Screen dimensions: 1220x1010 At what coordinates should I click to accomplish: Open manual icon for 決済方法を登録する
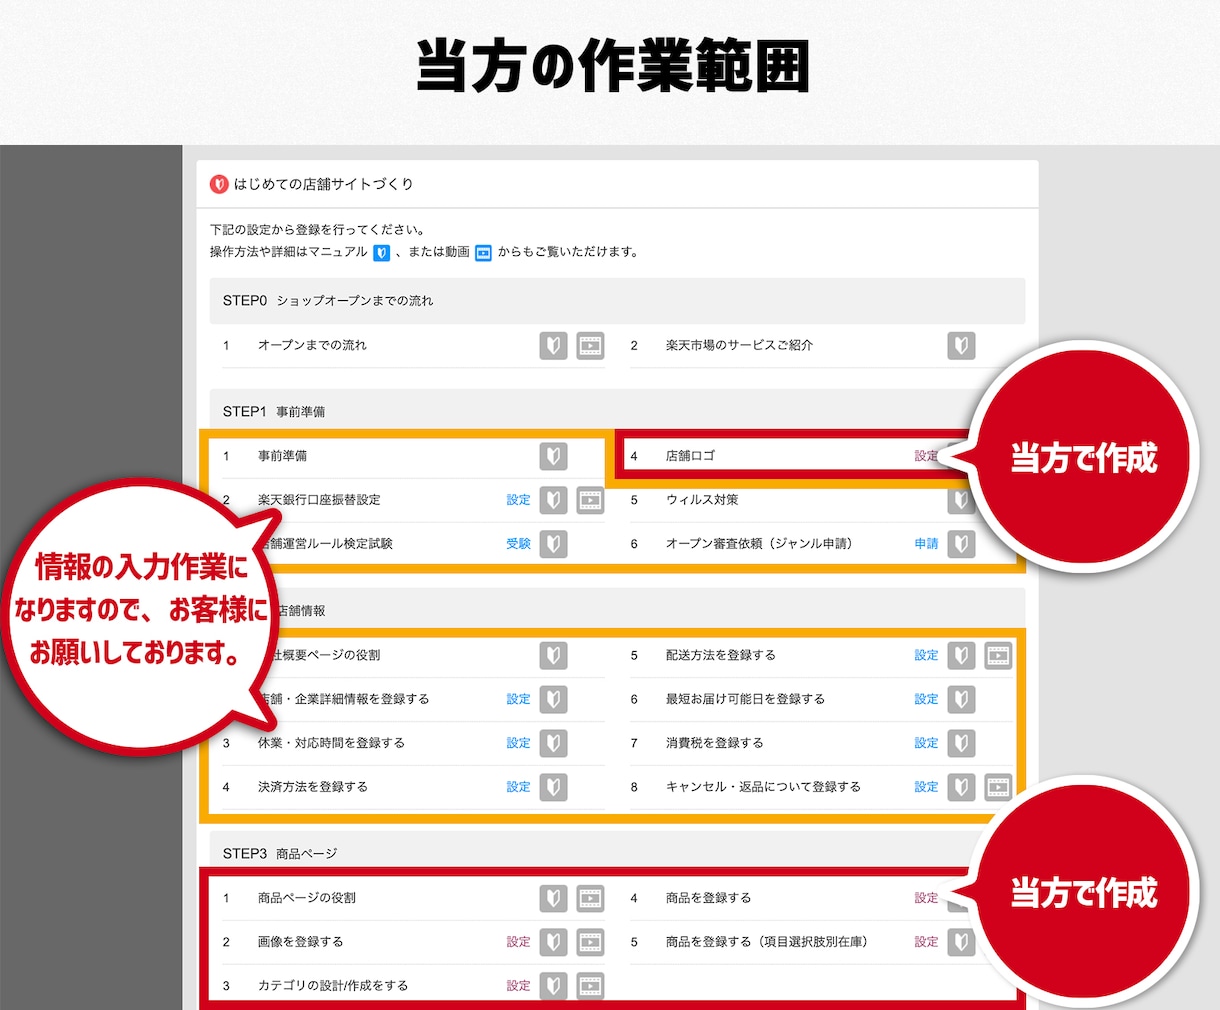(x=553, y=788)
